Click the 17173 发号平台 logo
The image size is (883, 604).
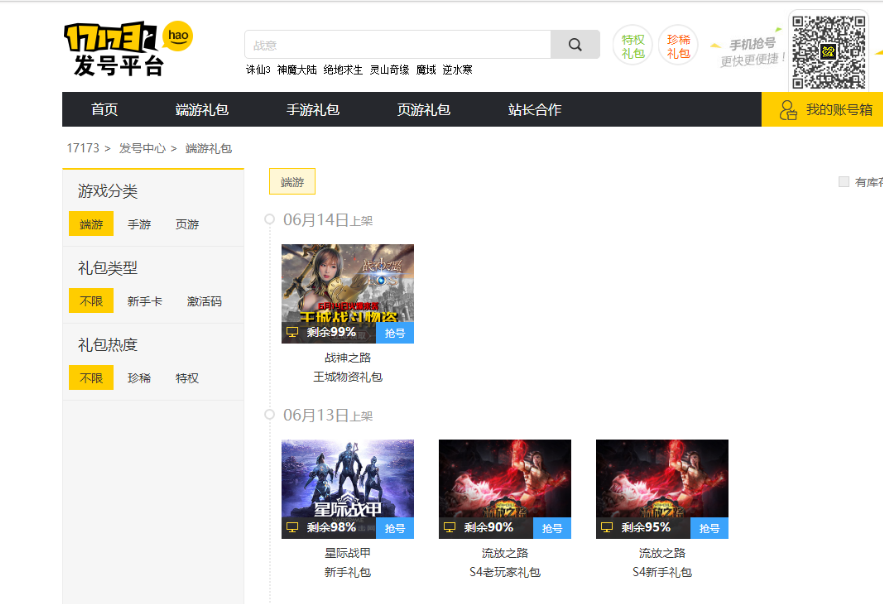pos(128,49)
